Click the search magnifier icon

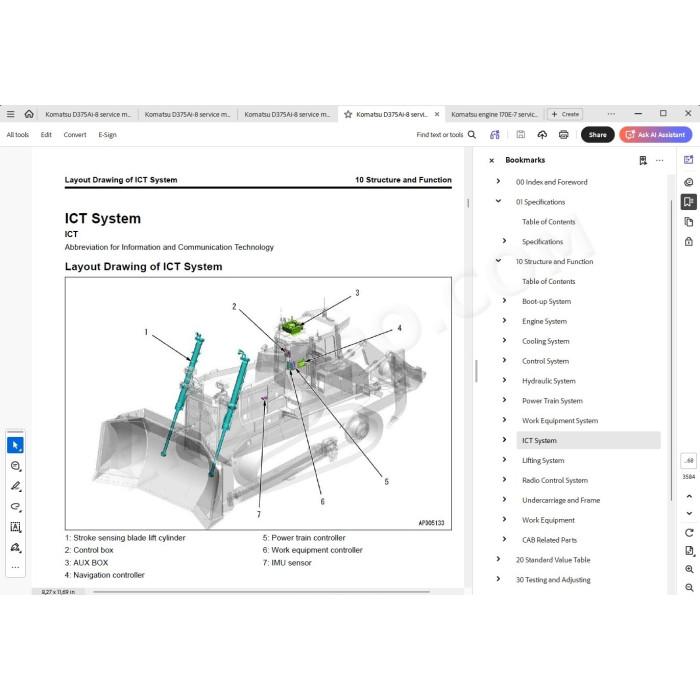point(471,135)
